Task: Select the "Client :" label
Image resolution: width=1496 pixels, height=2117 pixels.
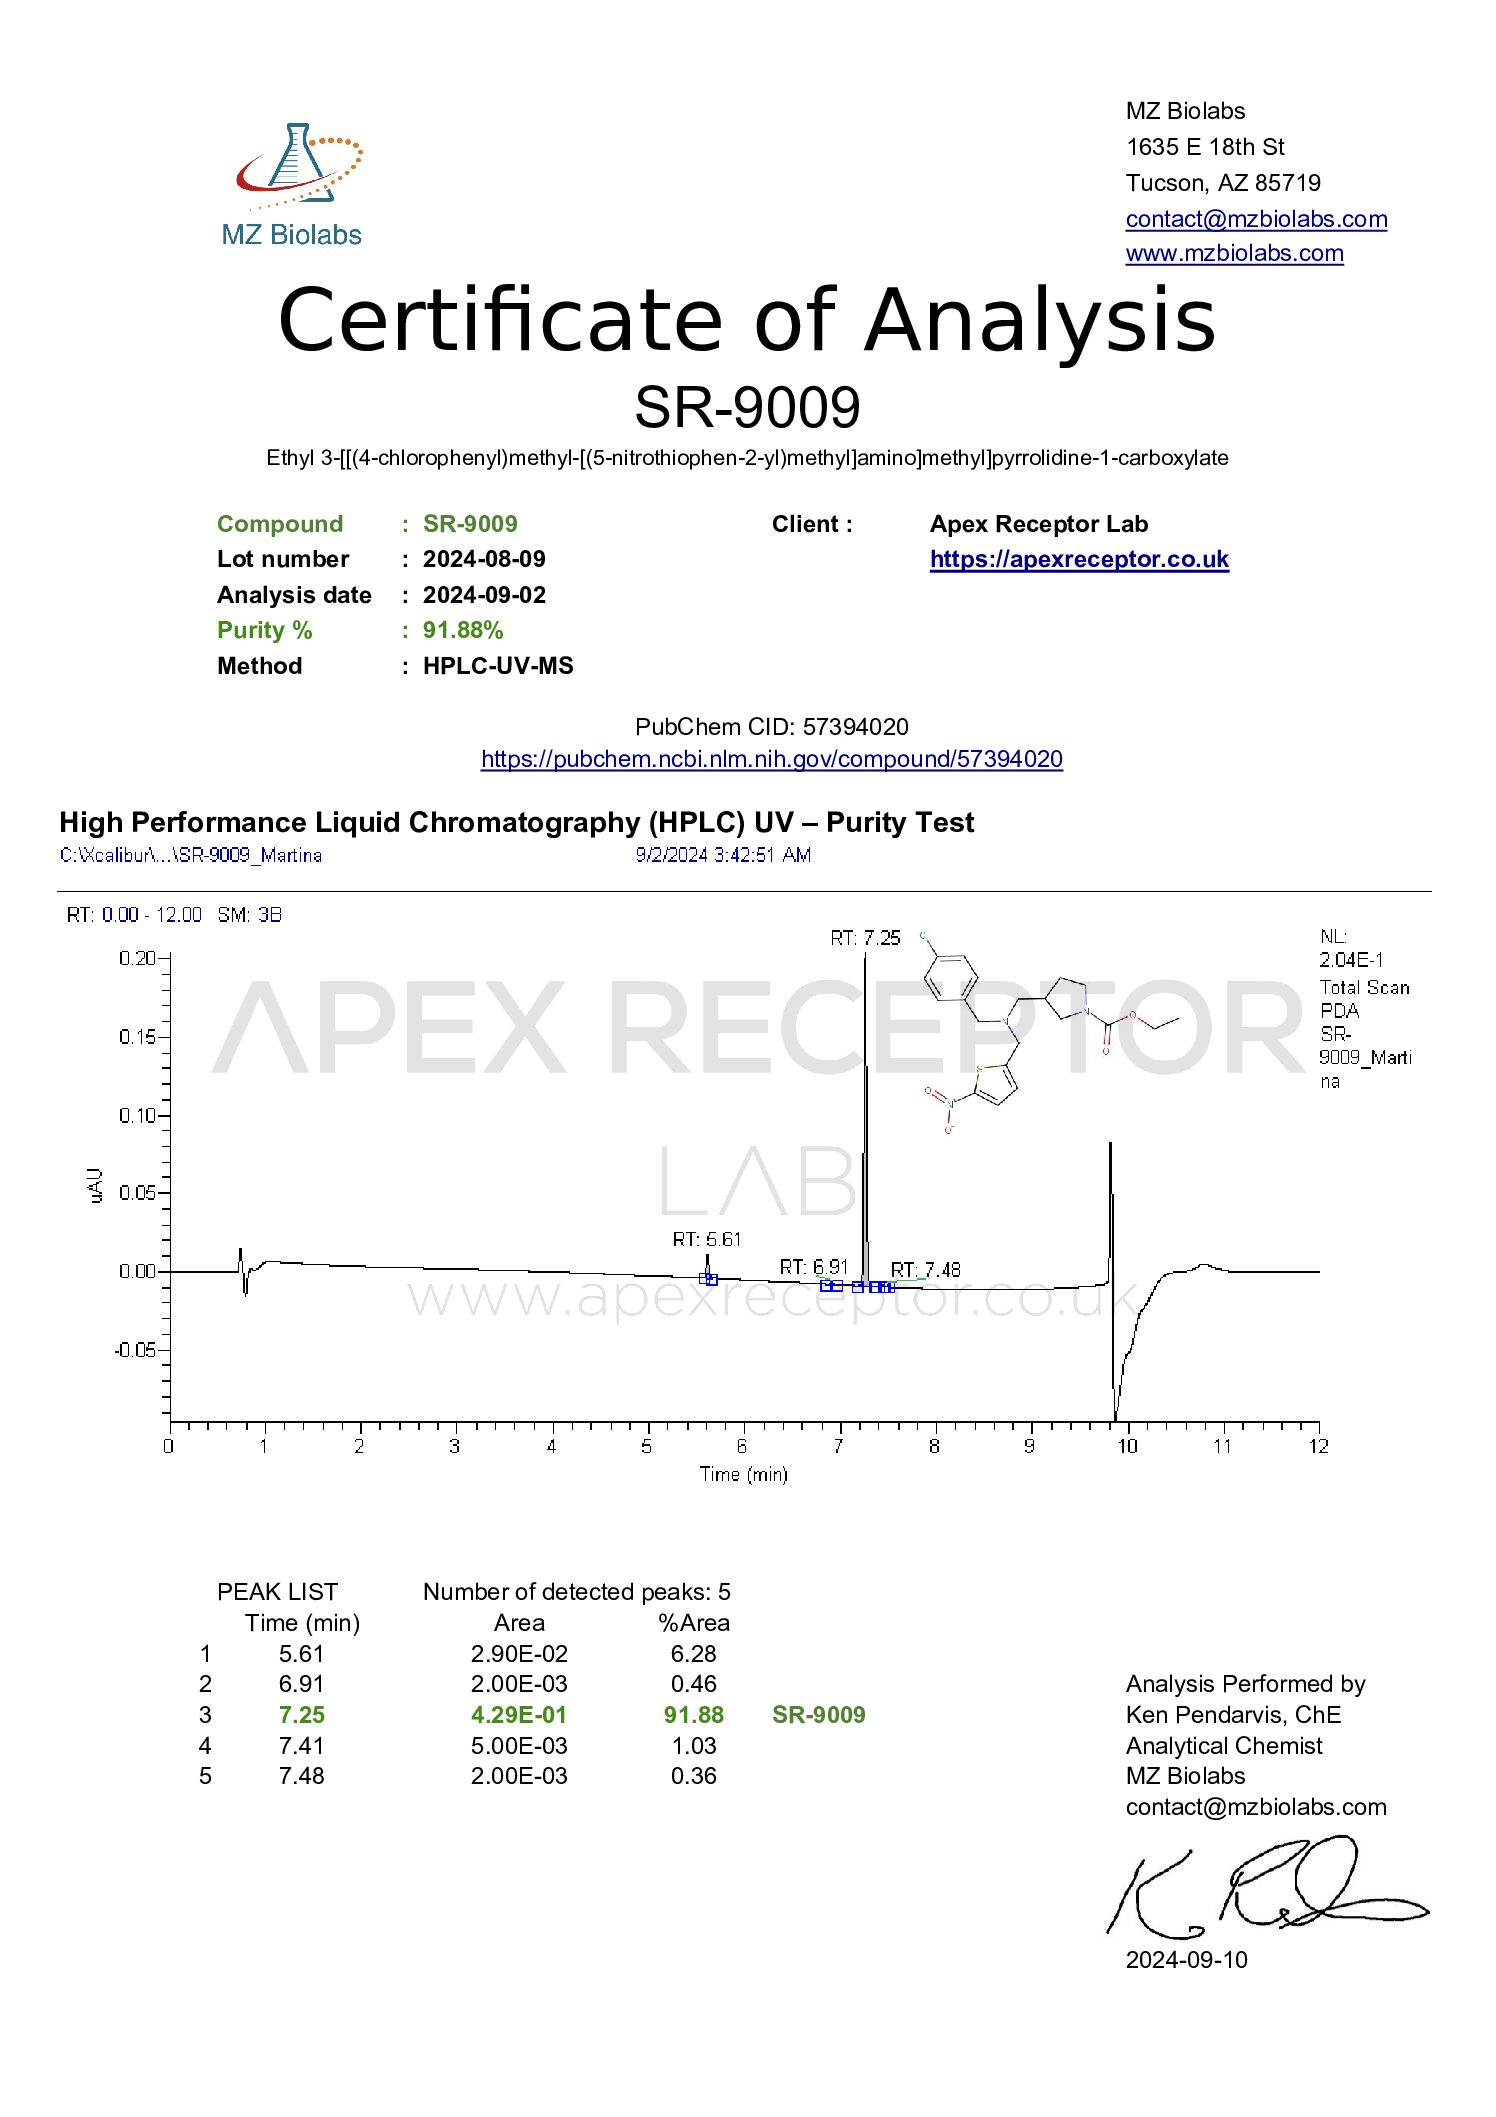Action: coord(812,524)
